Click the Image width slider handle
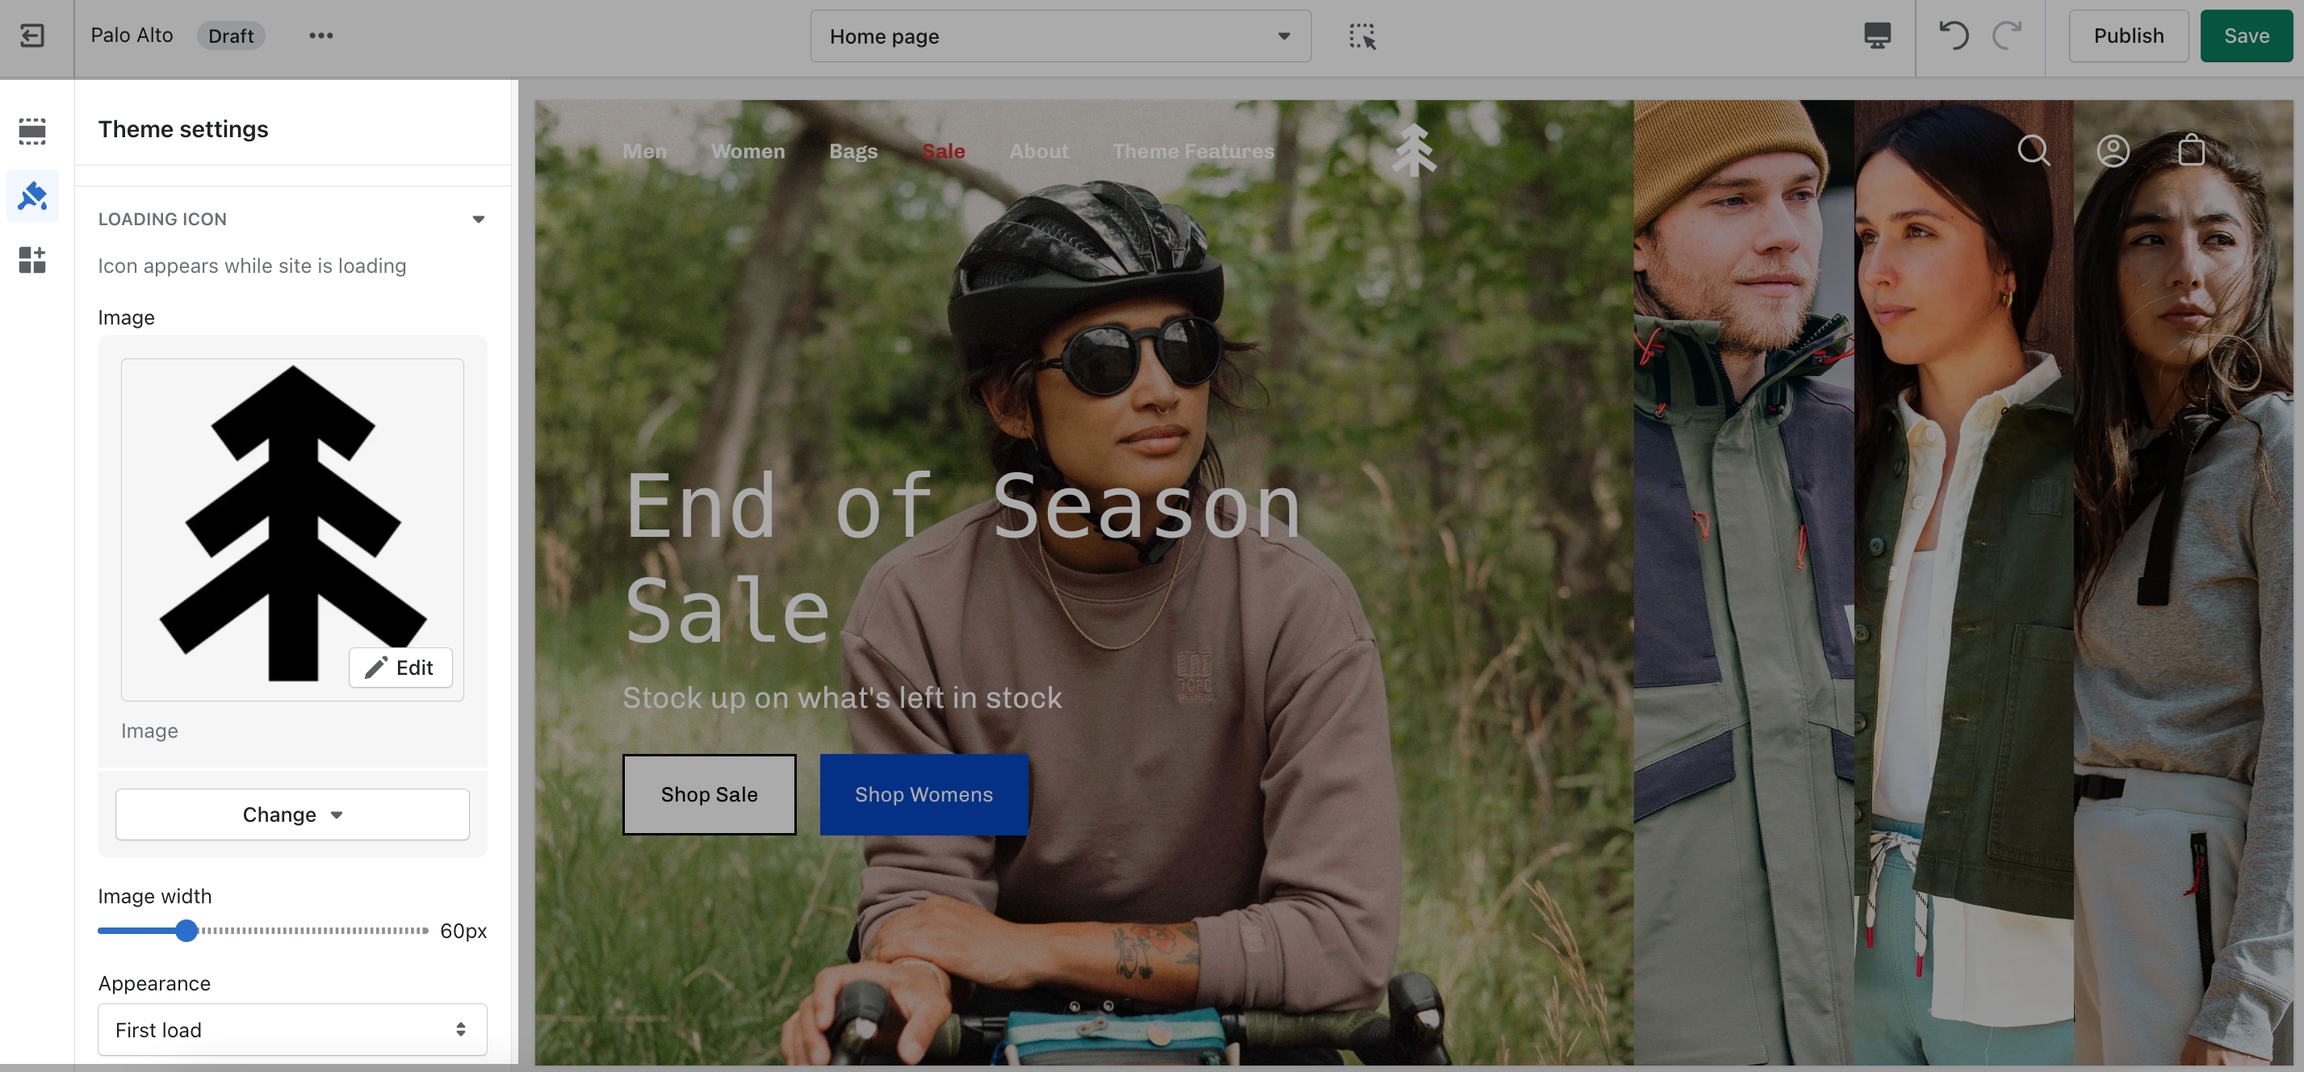 186,931
